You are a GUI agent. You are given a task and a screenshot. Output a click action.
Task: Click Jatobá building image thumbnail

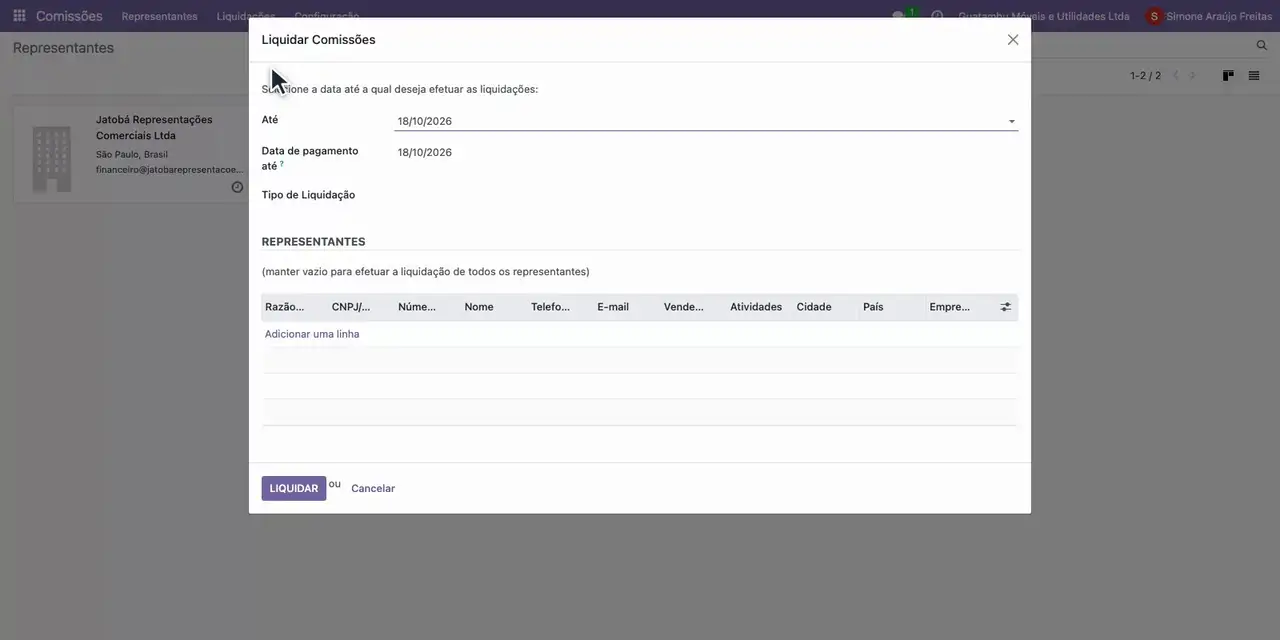52,157
